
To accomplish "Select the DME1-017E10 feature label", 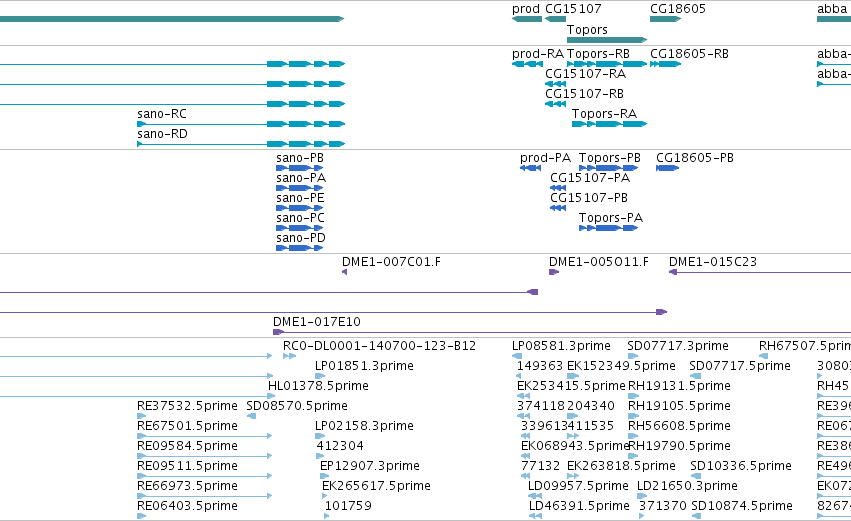I will coord(317,322).
